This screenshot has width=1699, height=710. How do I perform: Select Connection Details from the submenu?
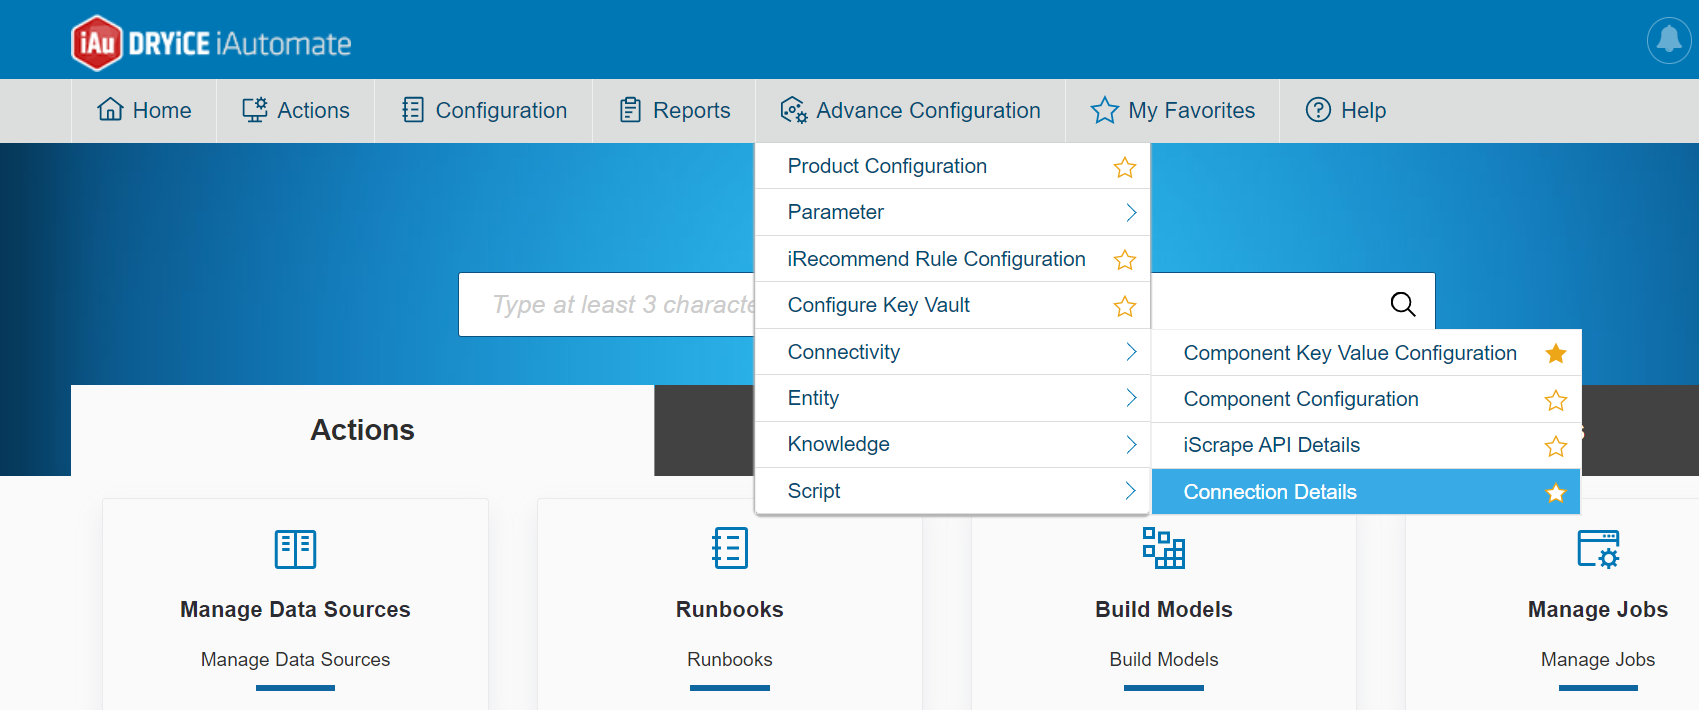1270,492
